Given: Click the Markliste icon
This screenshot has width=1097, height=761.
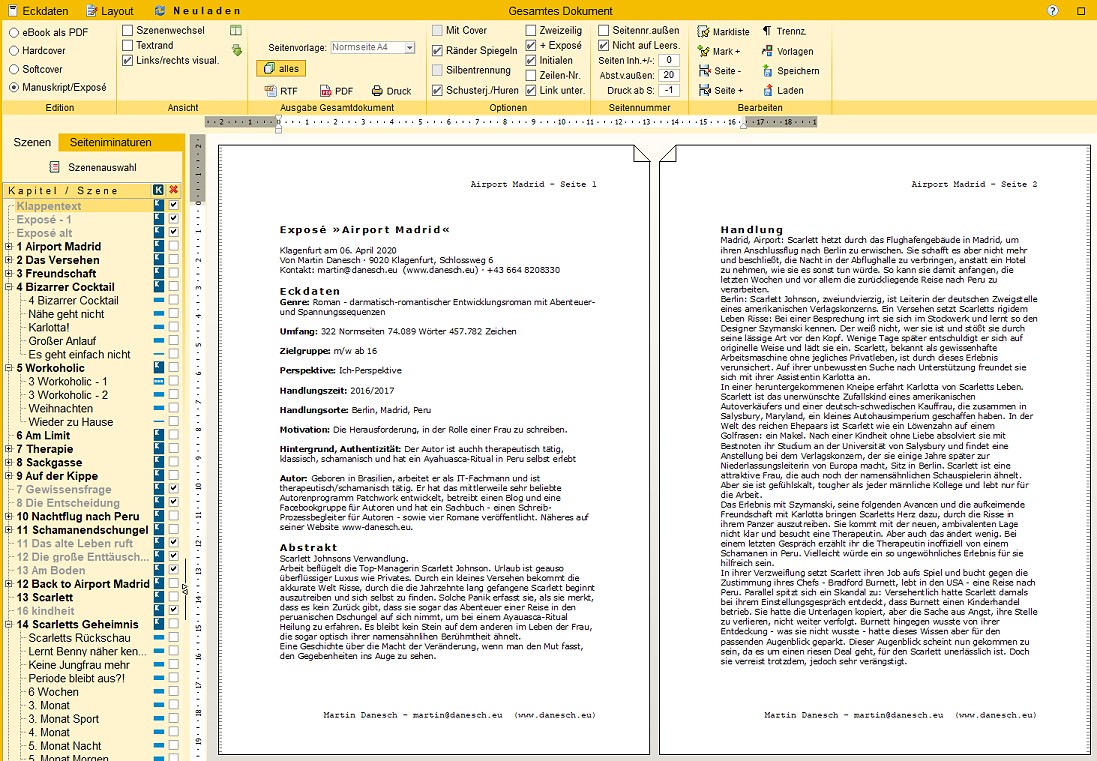Looking at the screenshot, I should click(704, 31).
